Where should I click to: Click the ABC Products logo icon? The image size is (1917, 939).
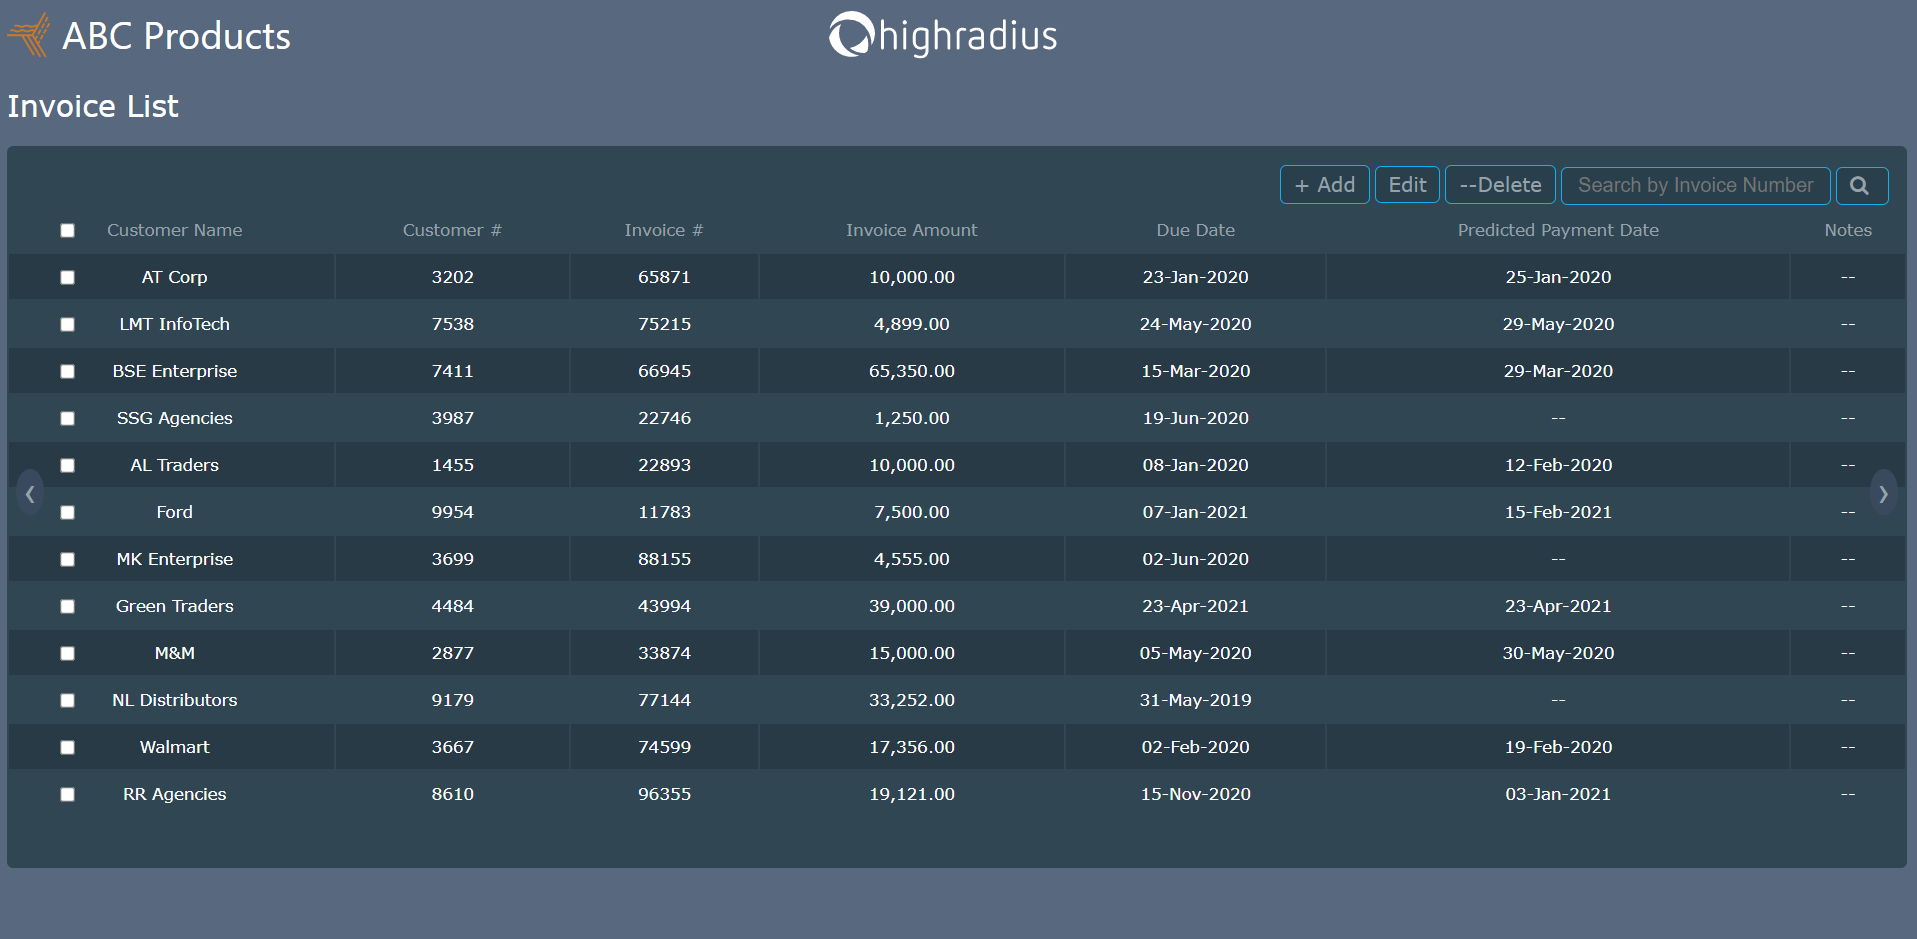pos(29,35)
